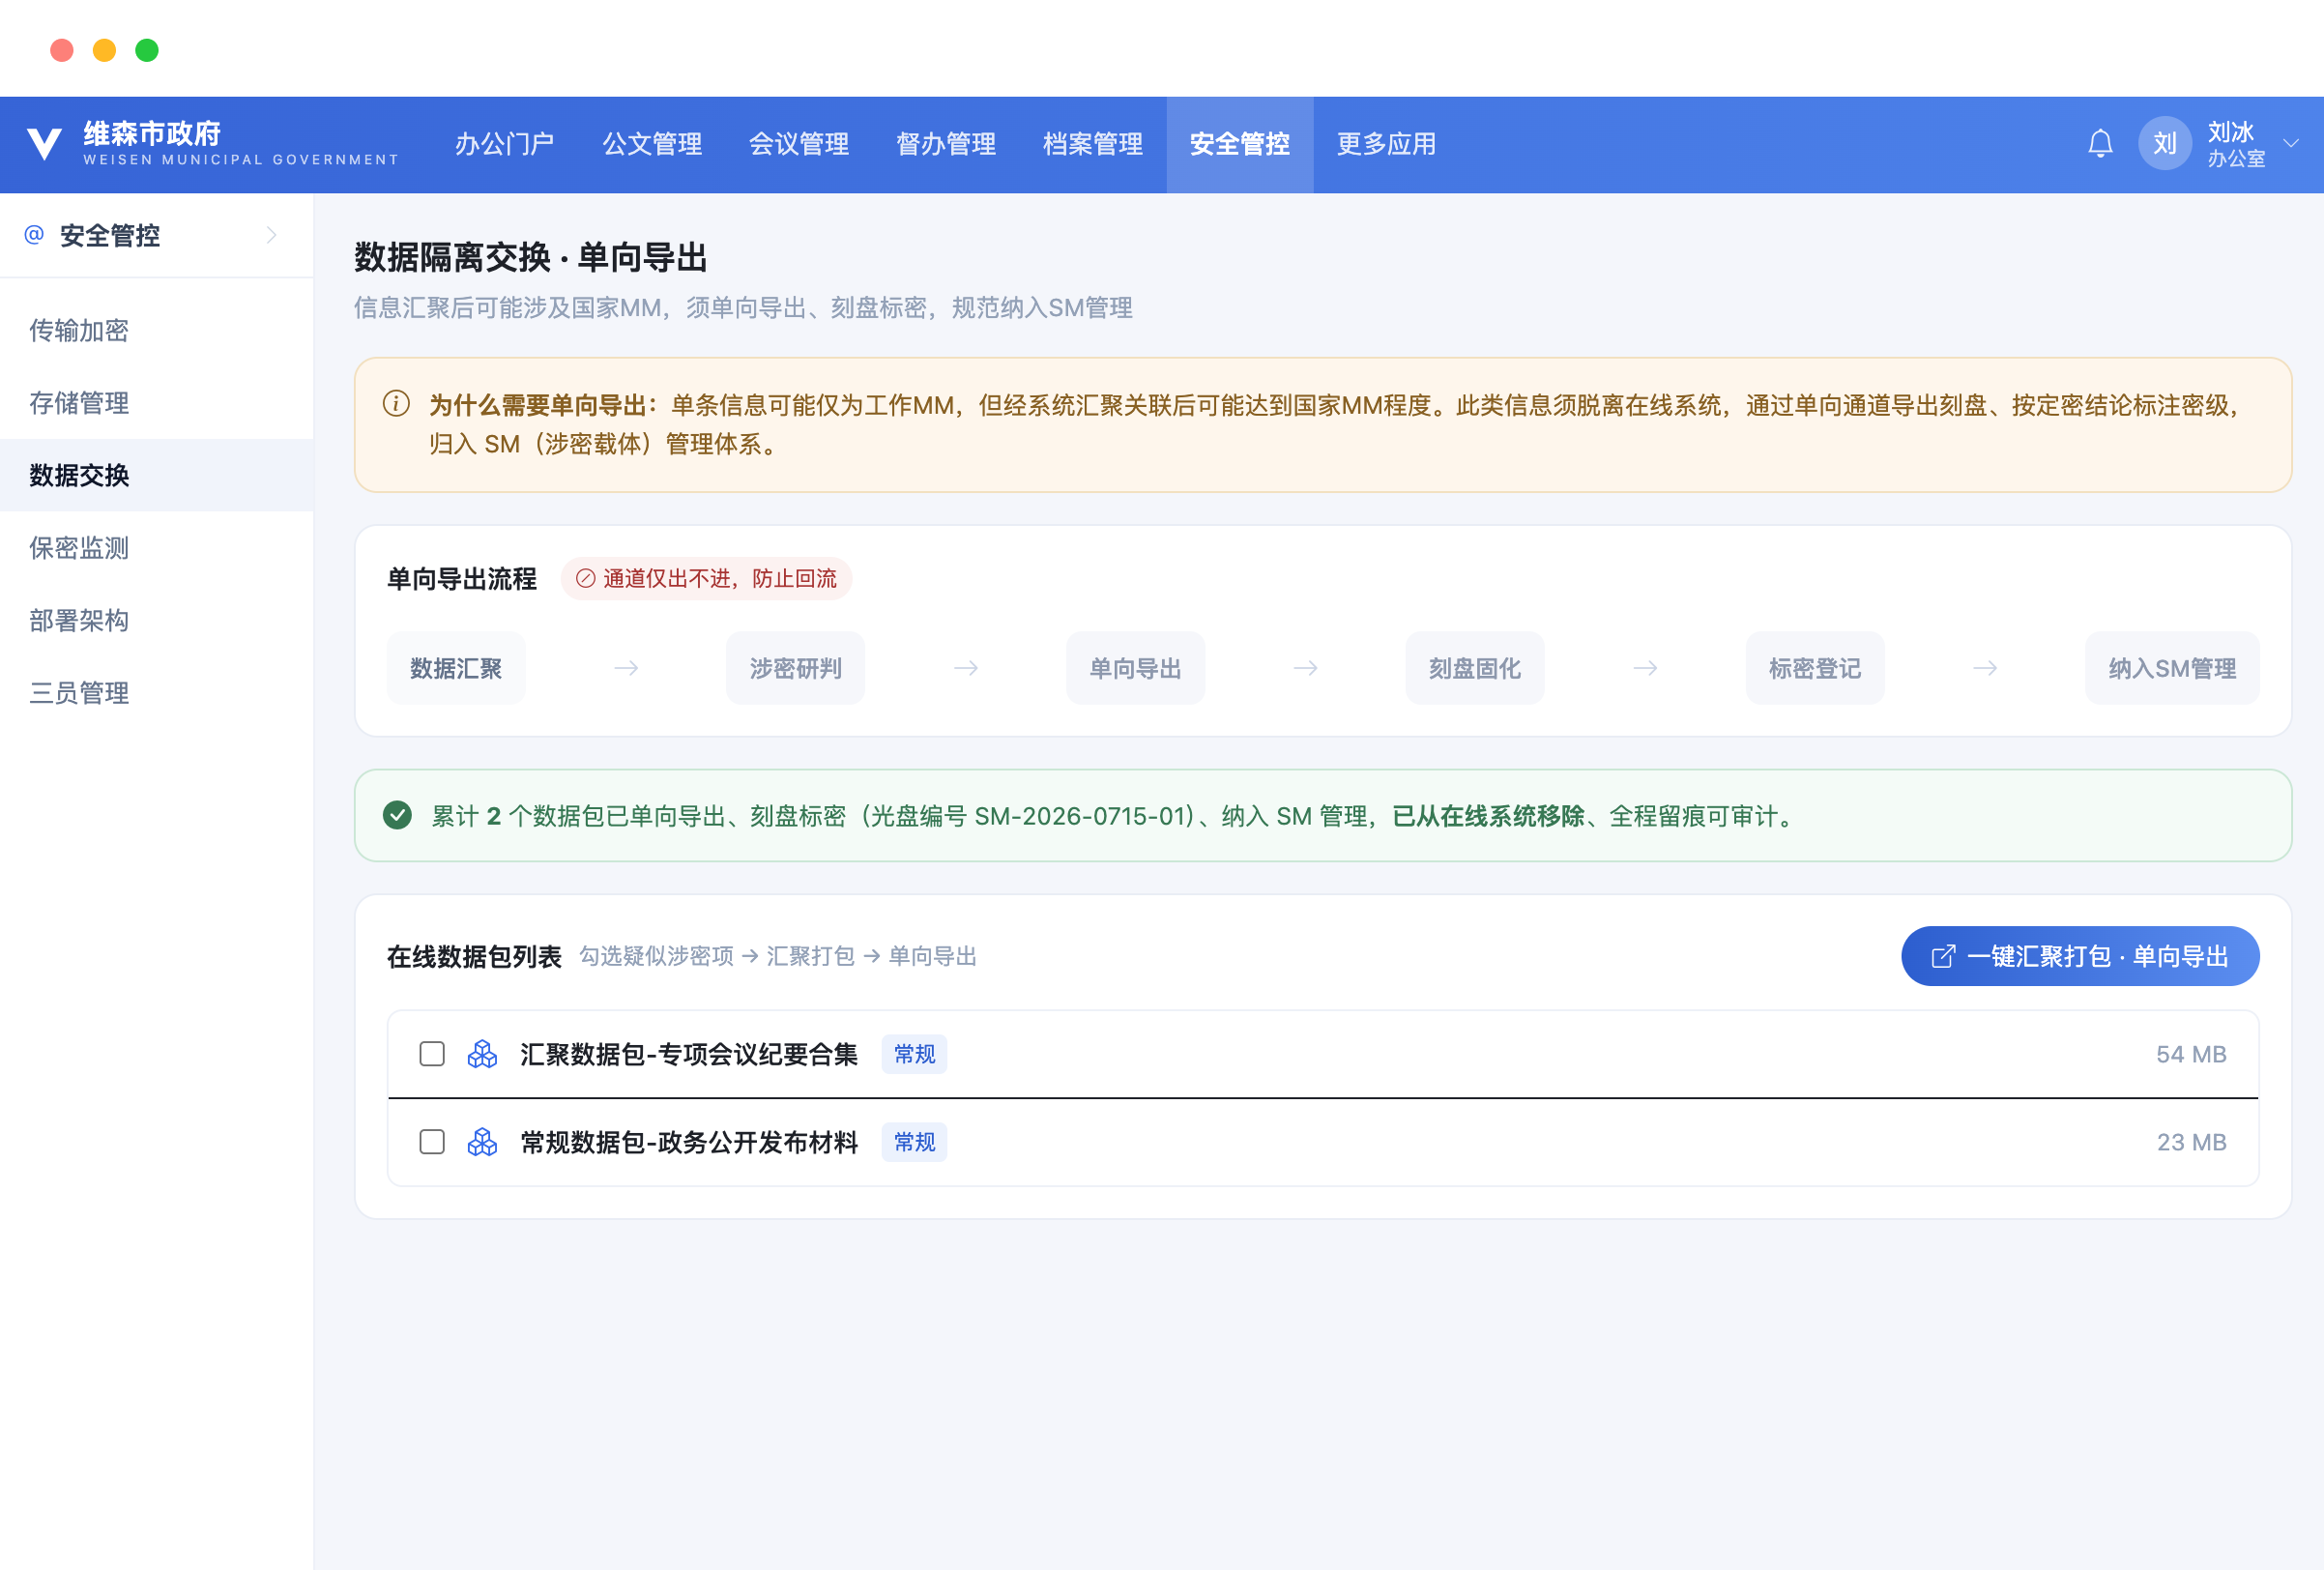Screen dimensions: 2324x1570
Task: Click the 涉密研判 flow step
Action: [x=796, y=668]
